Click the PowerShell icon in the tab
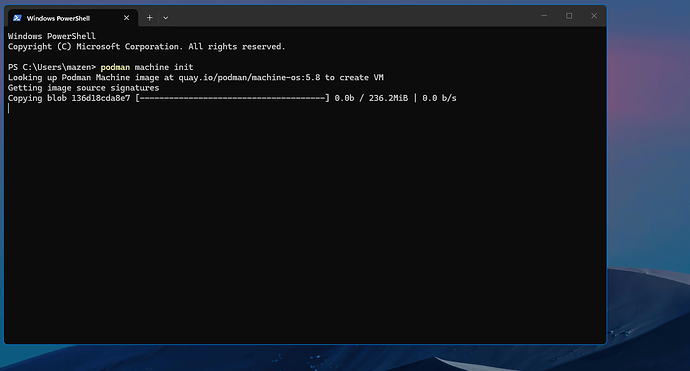The image size is (690, 371). point(17,18)
